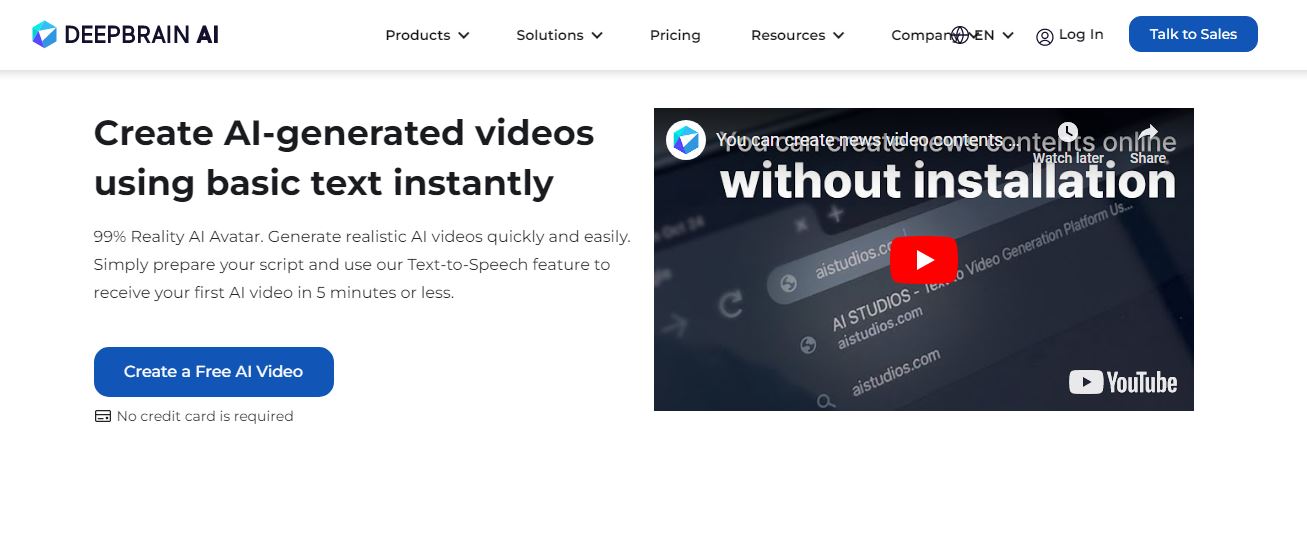Screen dimensions: 1307x547
Task: Expand the Solutions dropdown menu
Action: point(559,35)
